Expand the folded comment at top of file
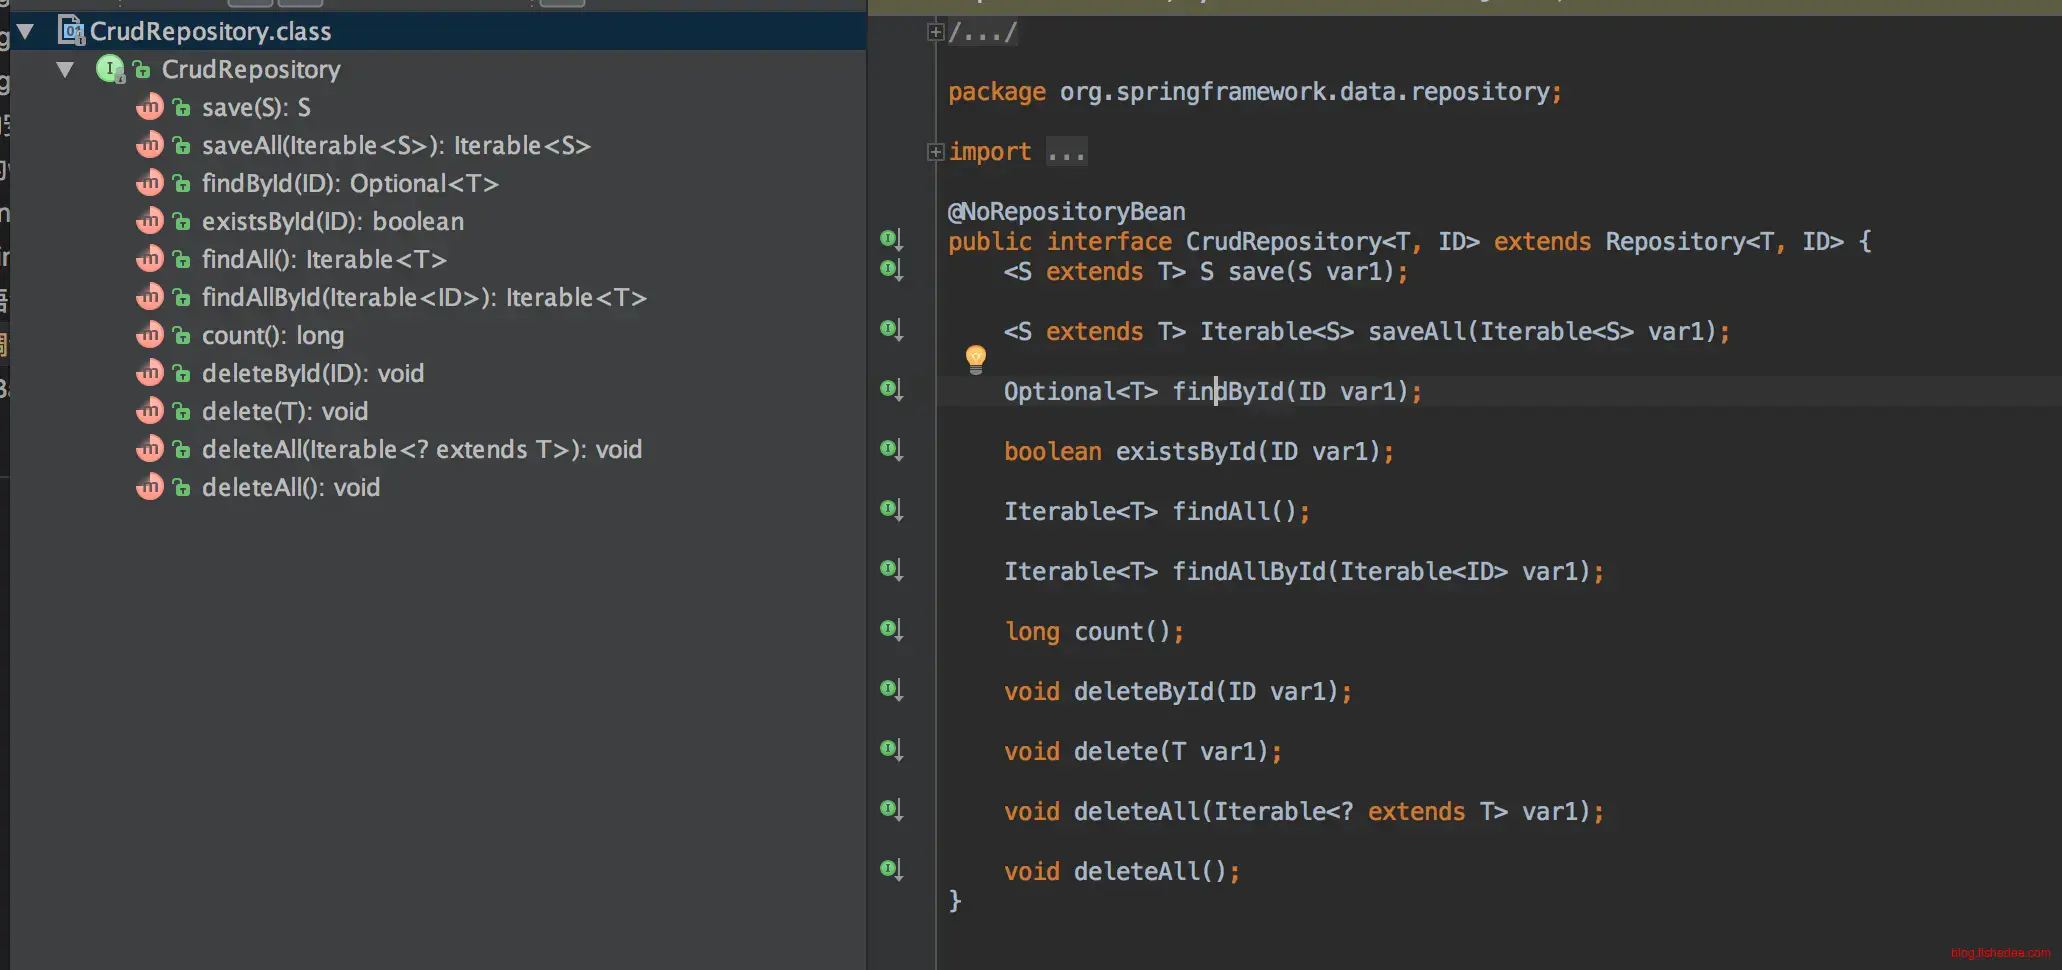The image size is (2062, 970). click(935, 32)
